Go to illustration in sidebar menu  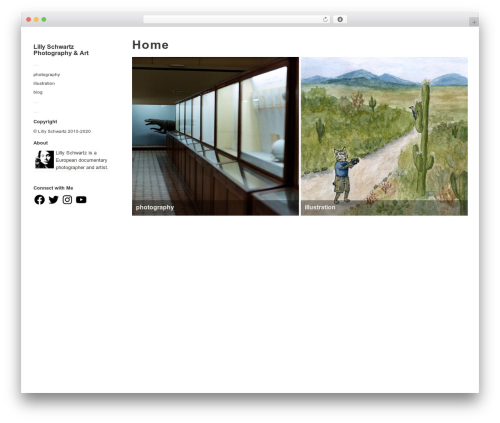pyautogui.click(x=44, y=83)
